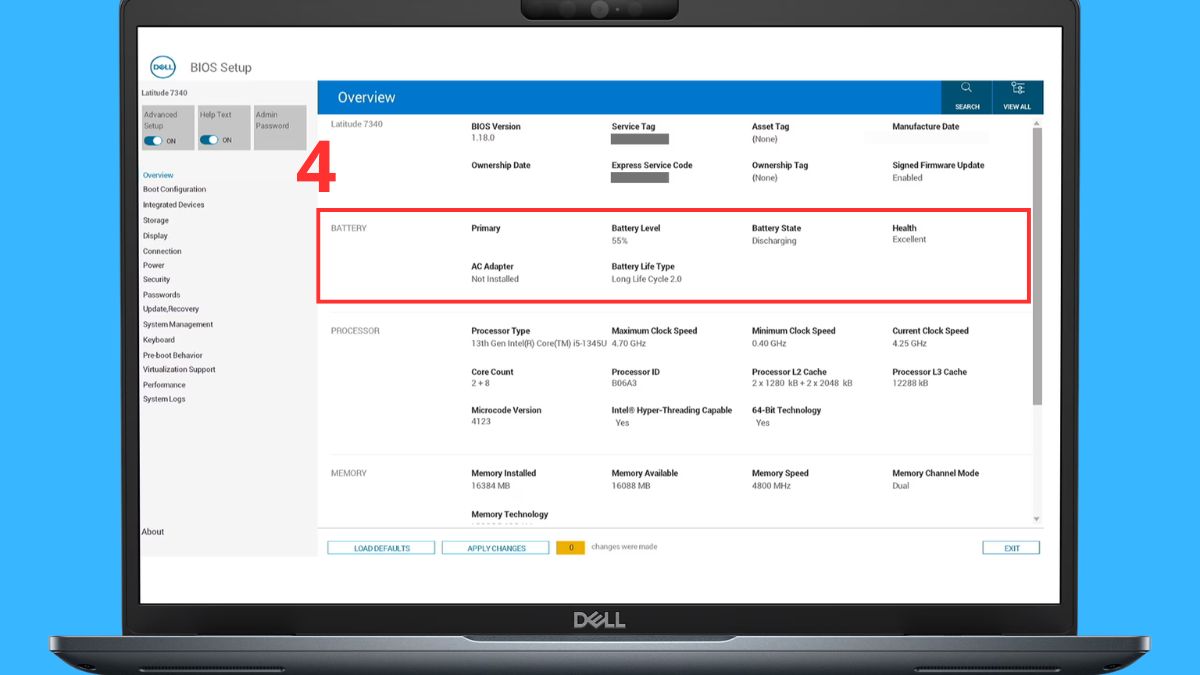Click the BIOS Version value 1.18.0
This screenshot has width=1200, height=675.
click(484, 138)
